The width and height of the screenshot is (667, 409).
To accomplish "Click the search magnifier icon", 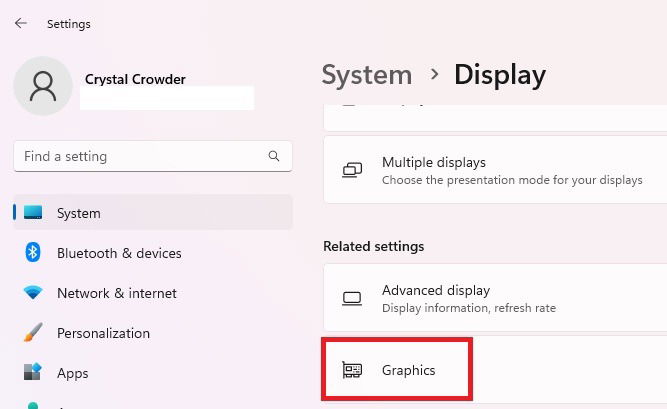I will point(274,156).
